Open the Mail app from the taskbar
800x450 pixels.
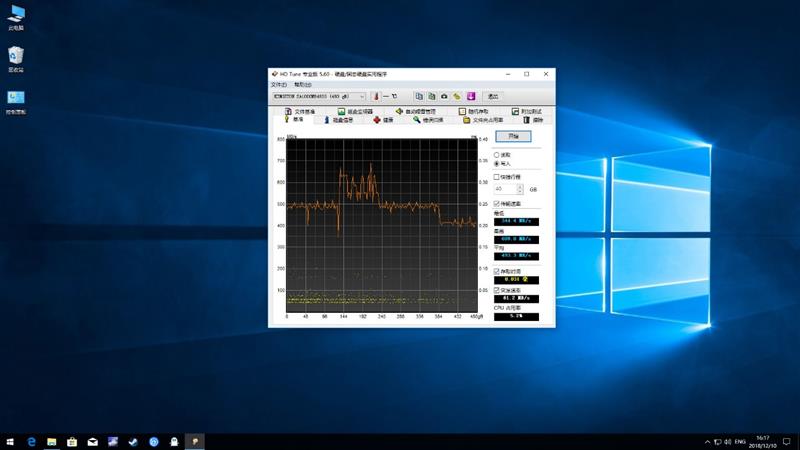click(x=92, y=442)
